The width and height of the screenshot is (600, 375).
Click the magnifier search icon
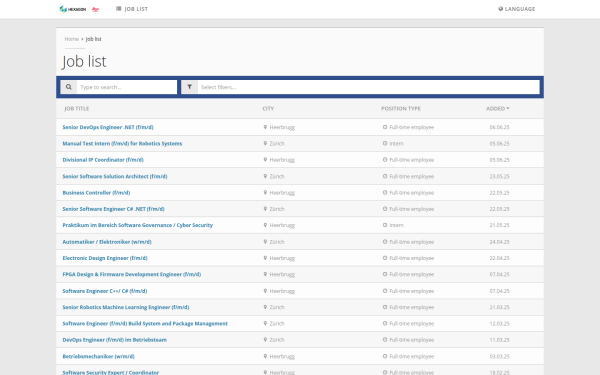(68, 87)
